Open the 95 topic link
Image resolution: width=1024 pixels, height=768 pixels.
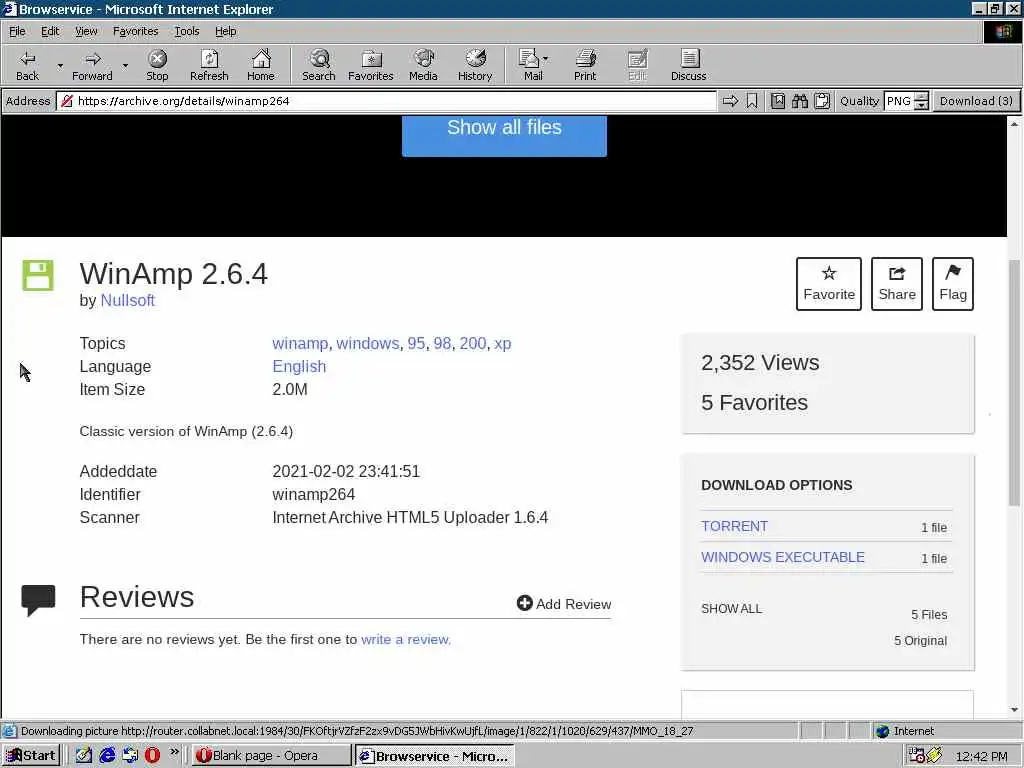(x=416, y=344)
